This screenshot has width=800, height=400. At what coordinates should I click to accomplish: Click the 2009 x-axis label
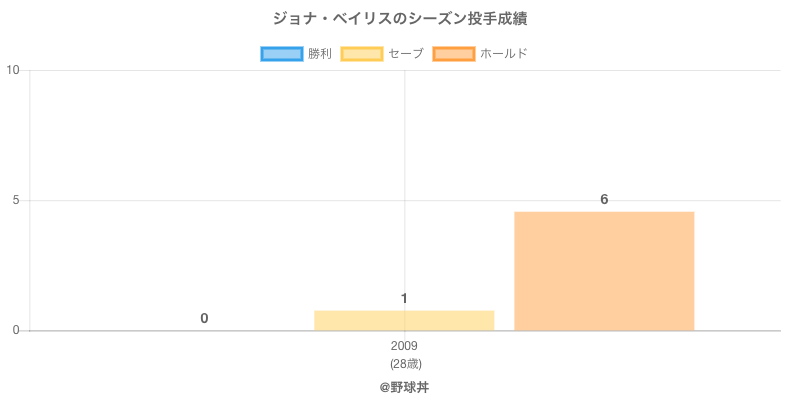click(404, 346)
